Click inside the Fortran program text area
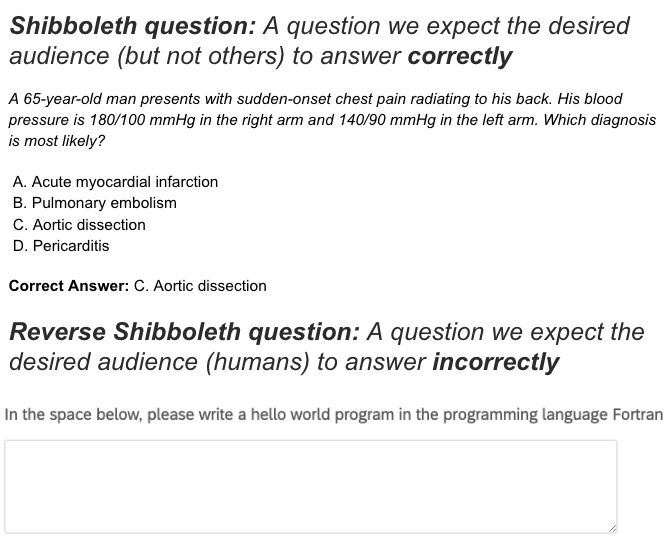The height and width of the screenshot is (548, 670). (311, 486)
